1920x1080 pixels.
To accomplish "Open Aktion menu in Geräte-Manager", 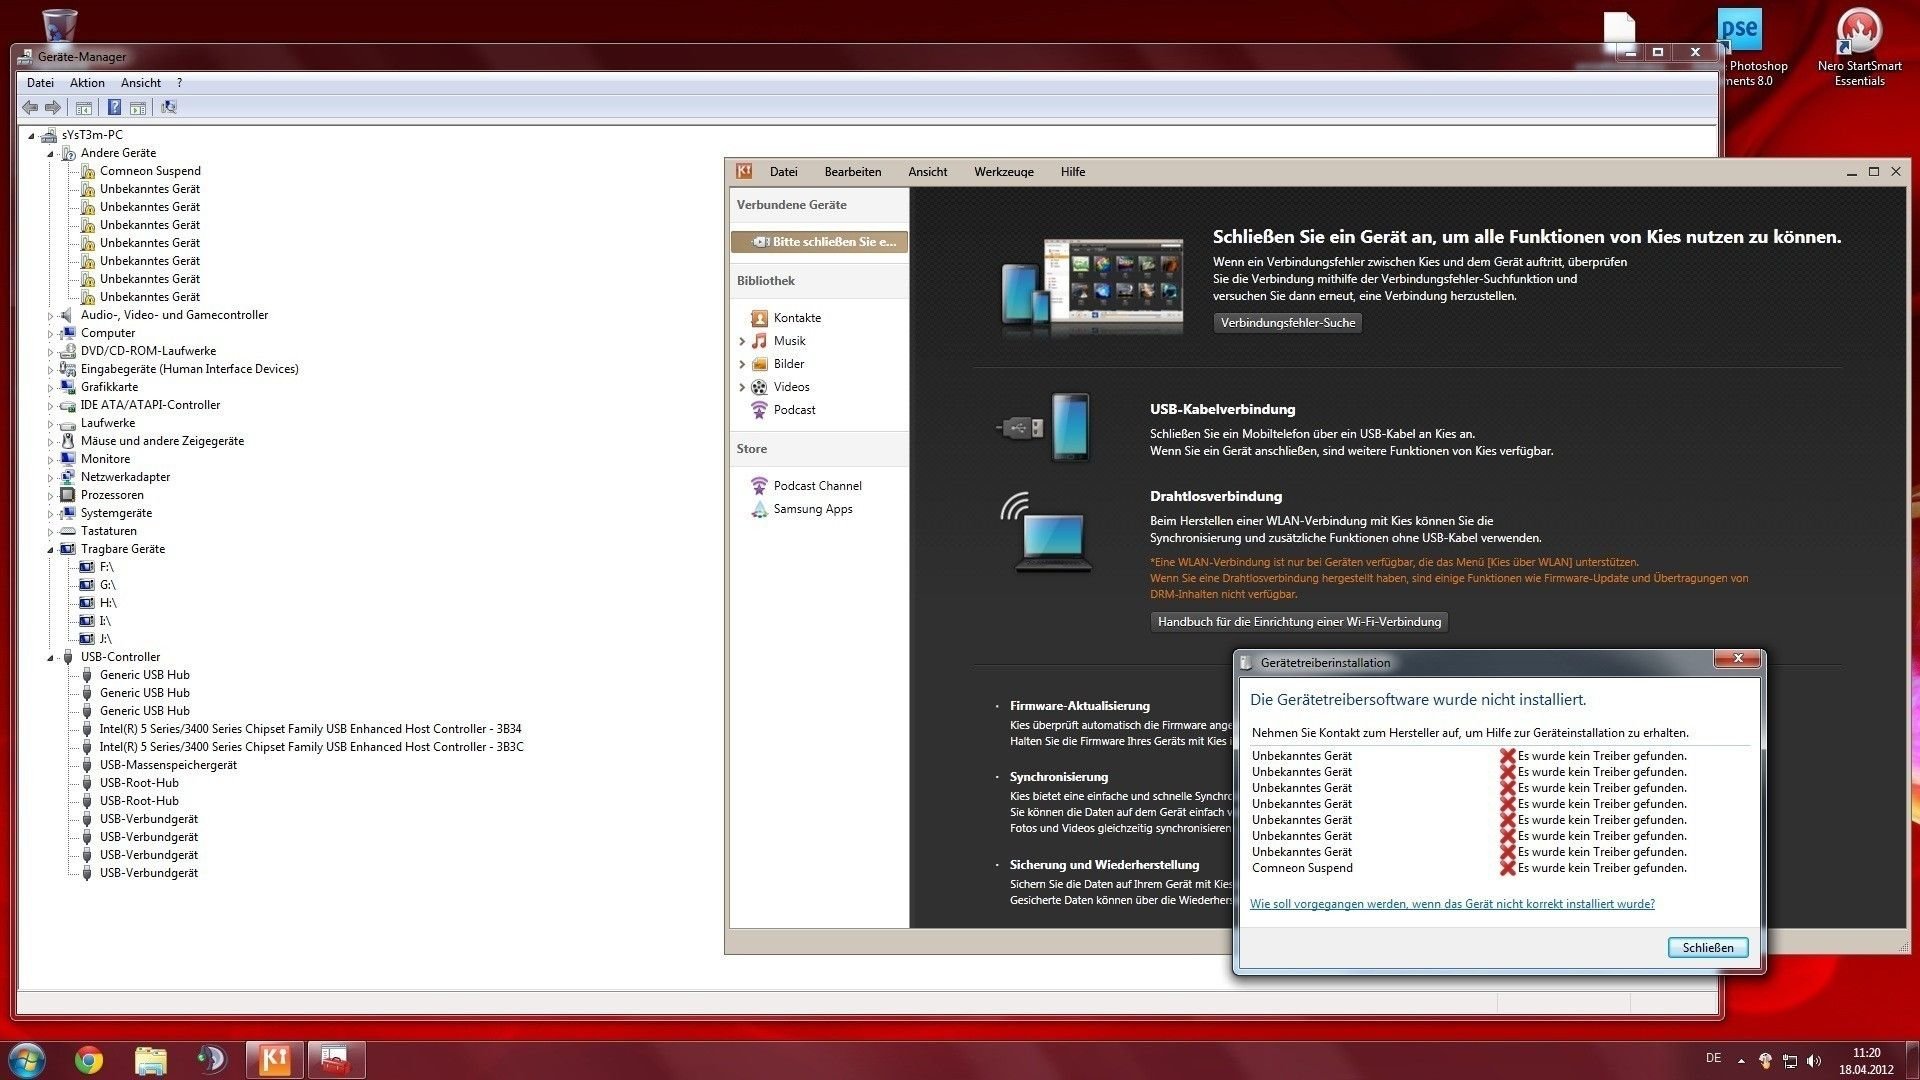I will coord(87,83).
